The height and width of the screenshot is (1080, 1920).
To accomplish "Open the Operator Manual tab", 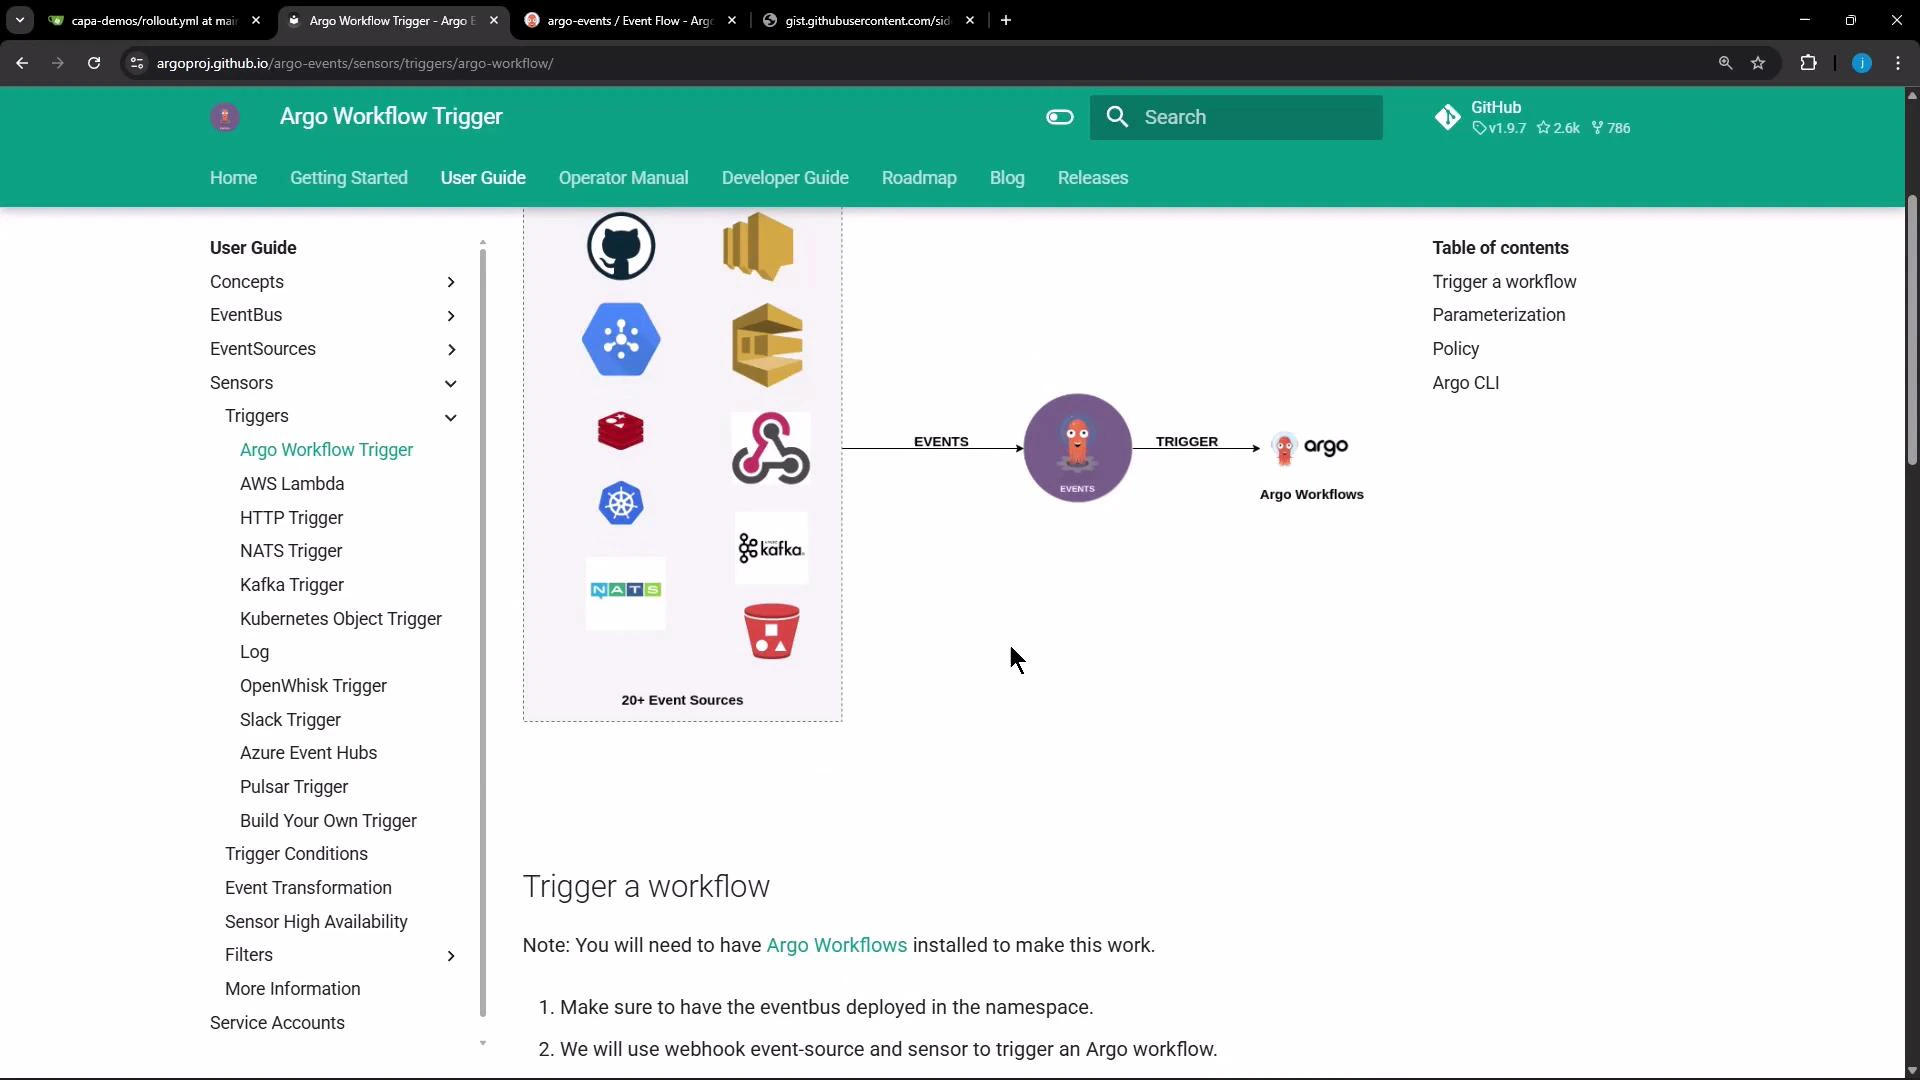I will click(623, 178).
